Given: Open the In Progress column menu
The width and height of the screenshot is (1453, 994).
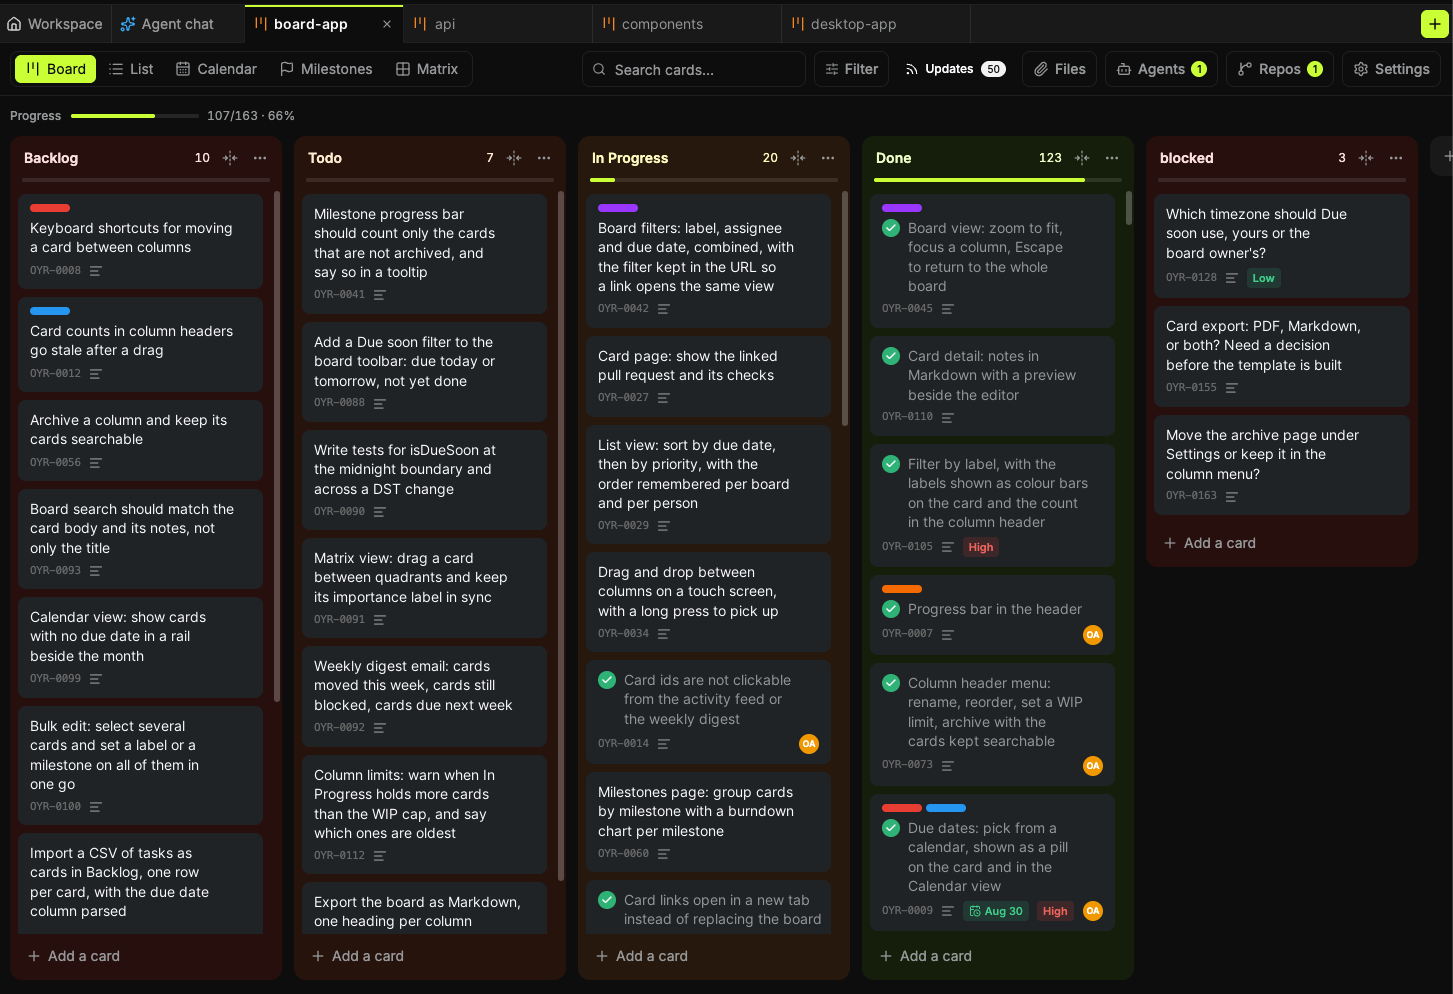Looking at the screenshot, I should pos(828,158).
